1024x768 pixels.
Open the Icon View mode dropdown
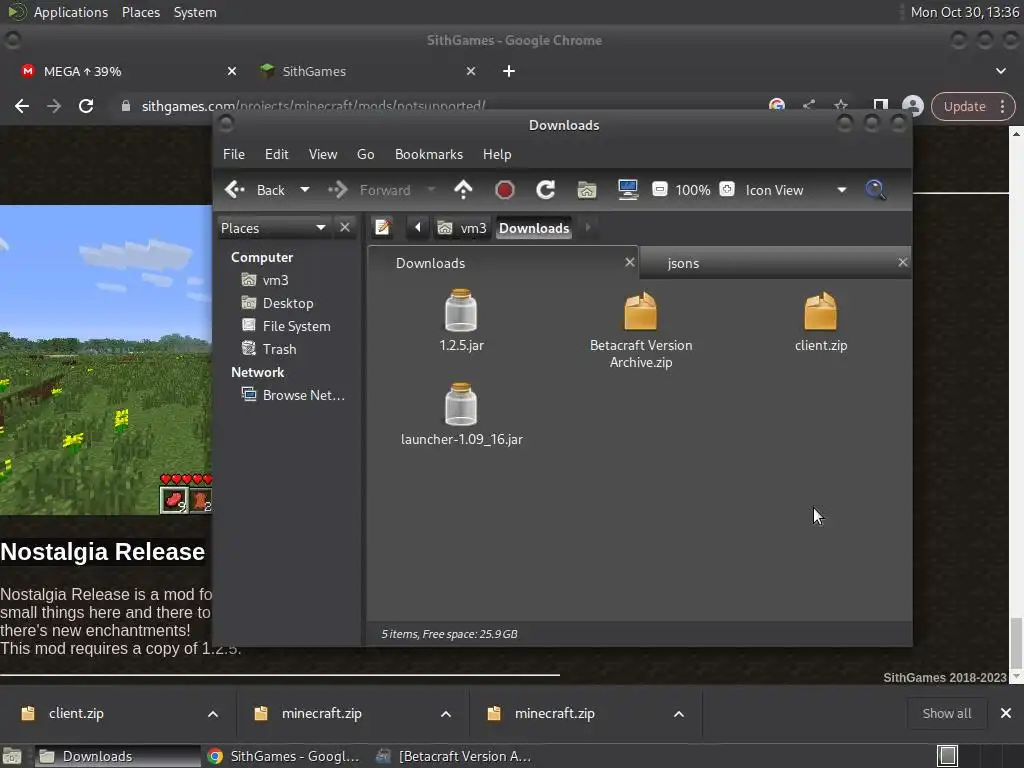tap(795, 190)
